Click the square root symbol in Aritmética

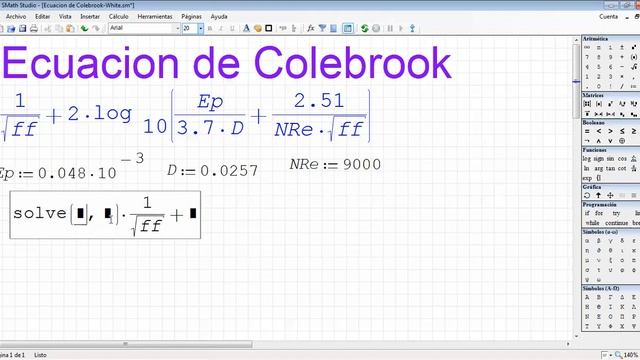[633, 67]
